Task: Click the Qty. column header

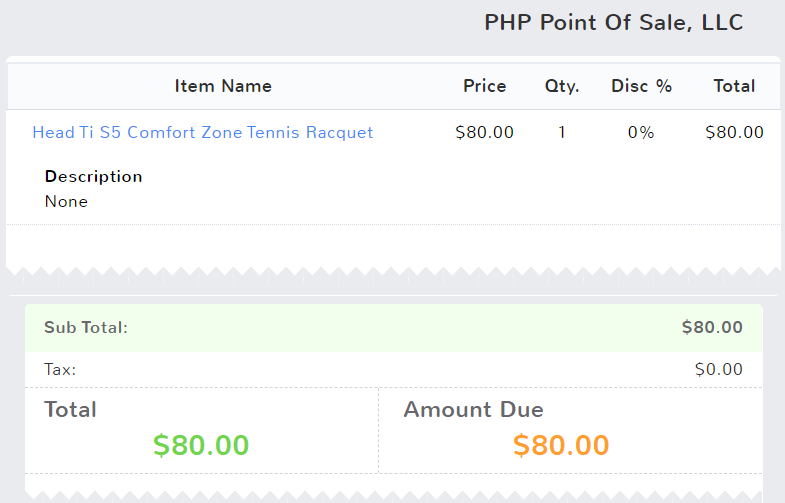Action: coord(562,86)
